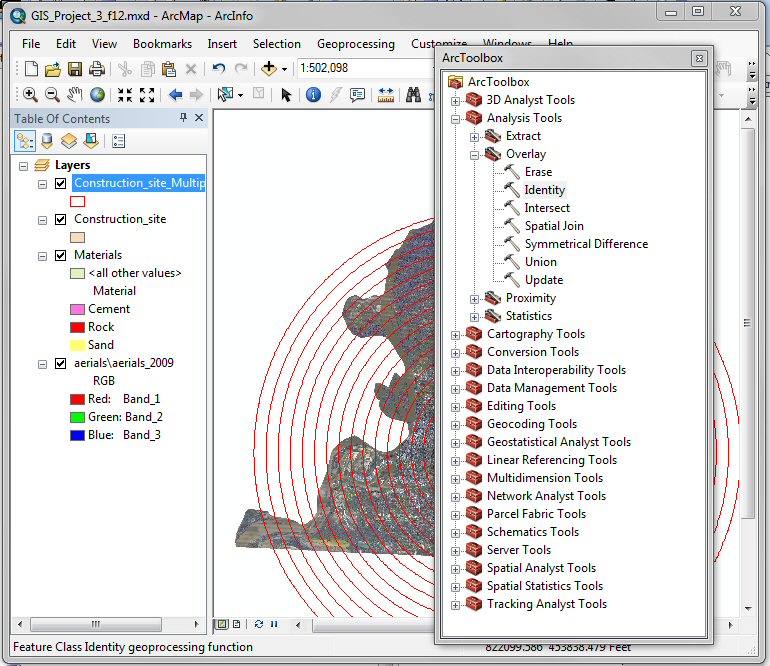
Task: Collapse the Layers data frame
Action: [23, 166]
